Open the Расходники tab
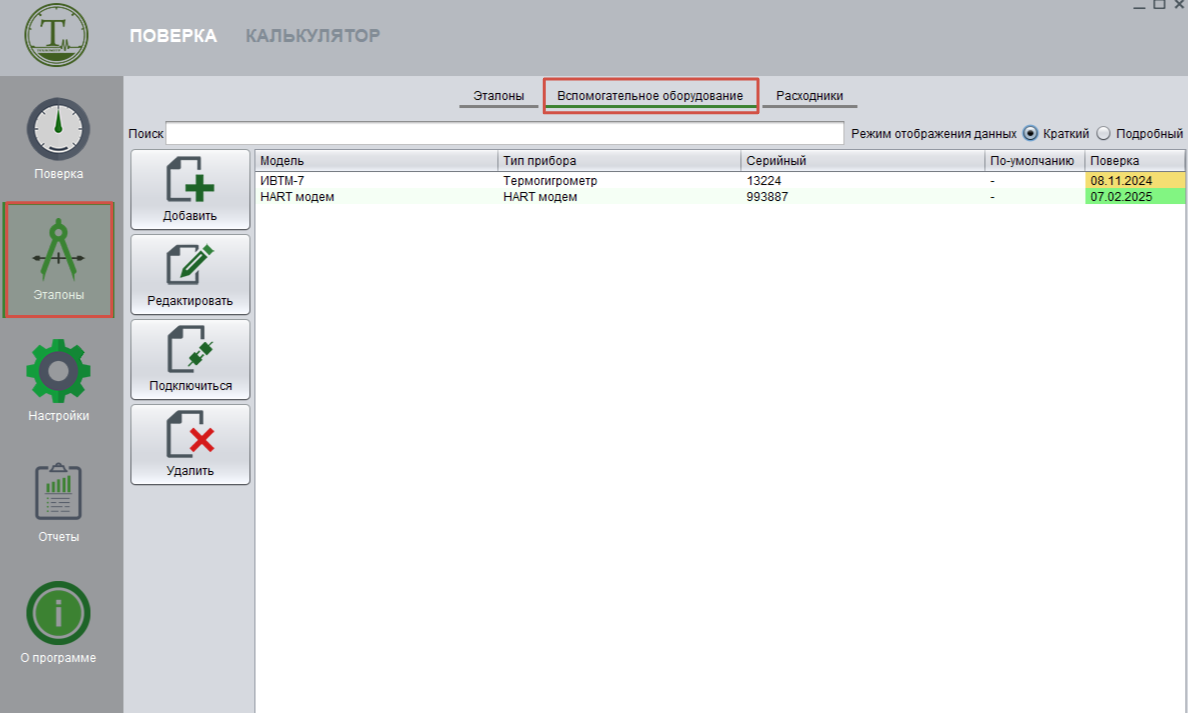 click(809, 96)
